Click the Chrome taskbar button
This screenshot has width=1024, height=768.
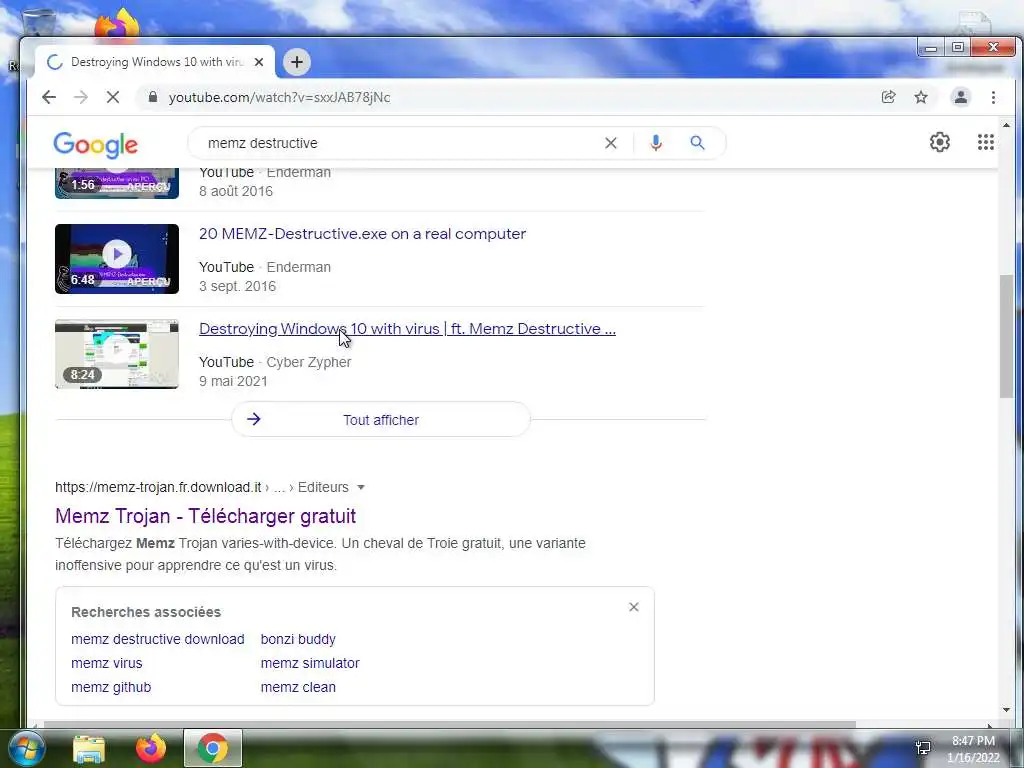pos(213,748)
